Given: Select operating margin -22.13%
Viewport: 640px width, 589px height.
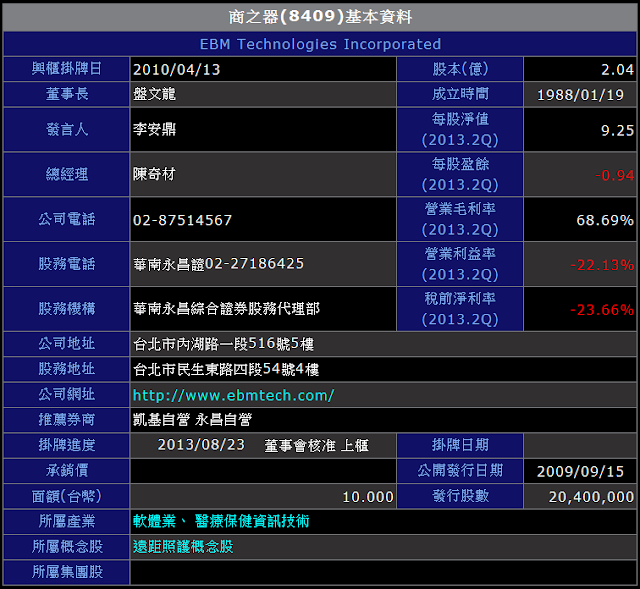Looking at the screenshot, I should (602, 265).
